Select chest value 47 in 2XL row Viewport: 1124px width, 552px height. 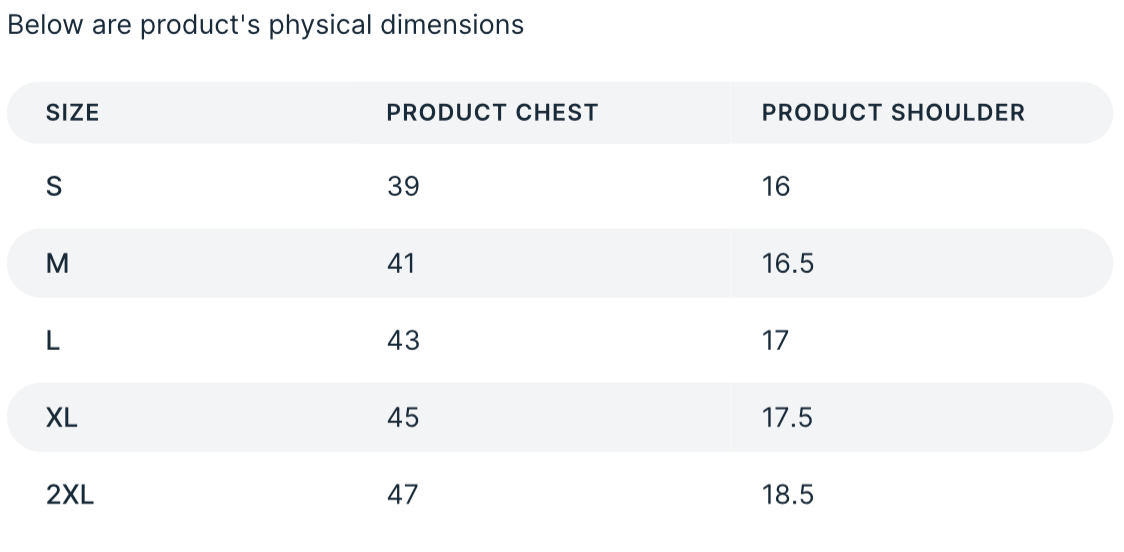402,495
